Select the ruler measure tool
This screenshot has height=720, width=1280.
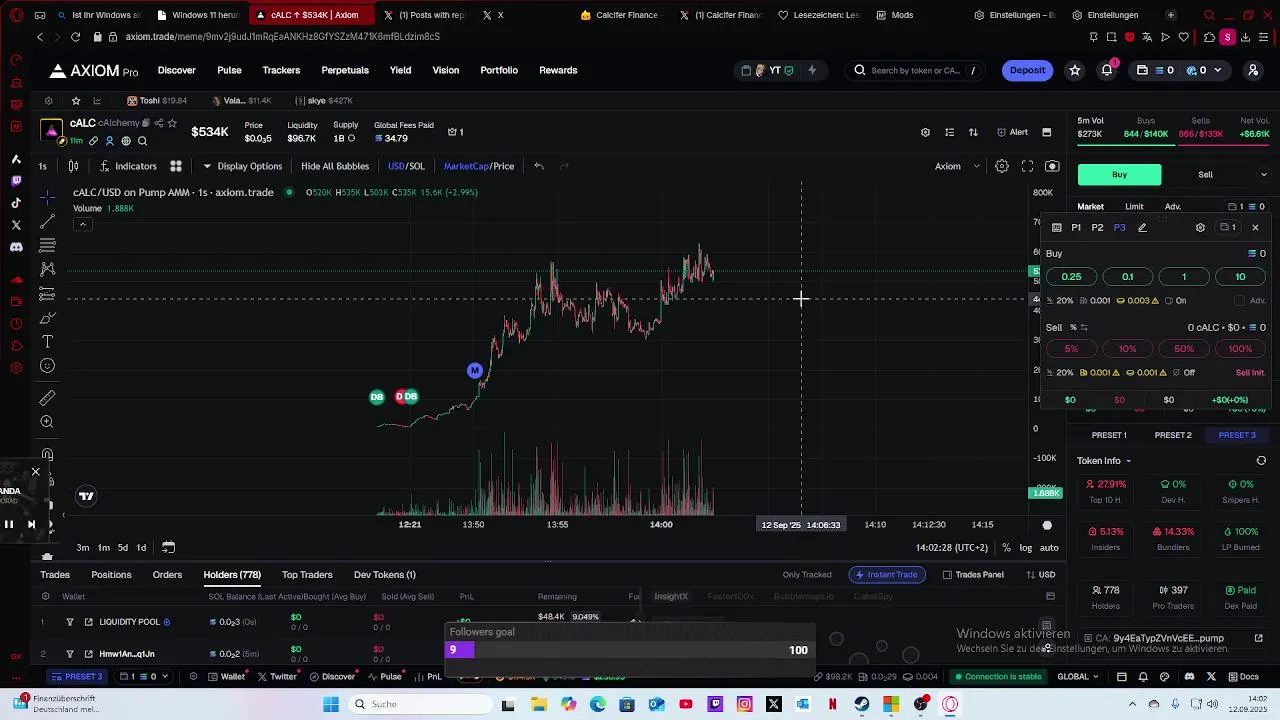pos(47,398)
